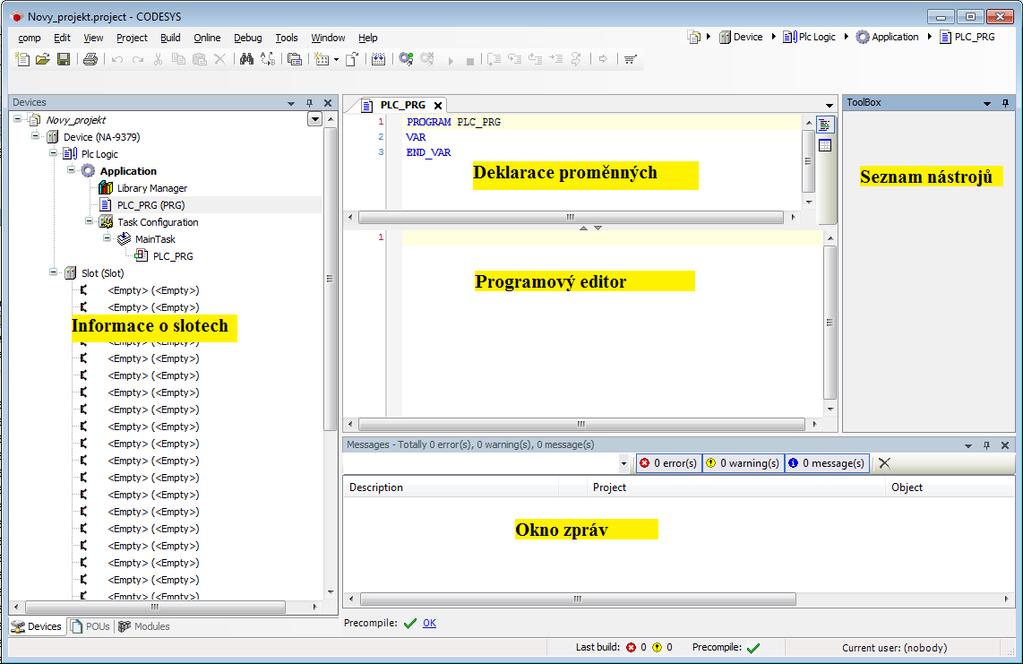Open the message category dropdown
The width and height of the screenshot is (1023, 664).
624,464
